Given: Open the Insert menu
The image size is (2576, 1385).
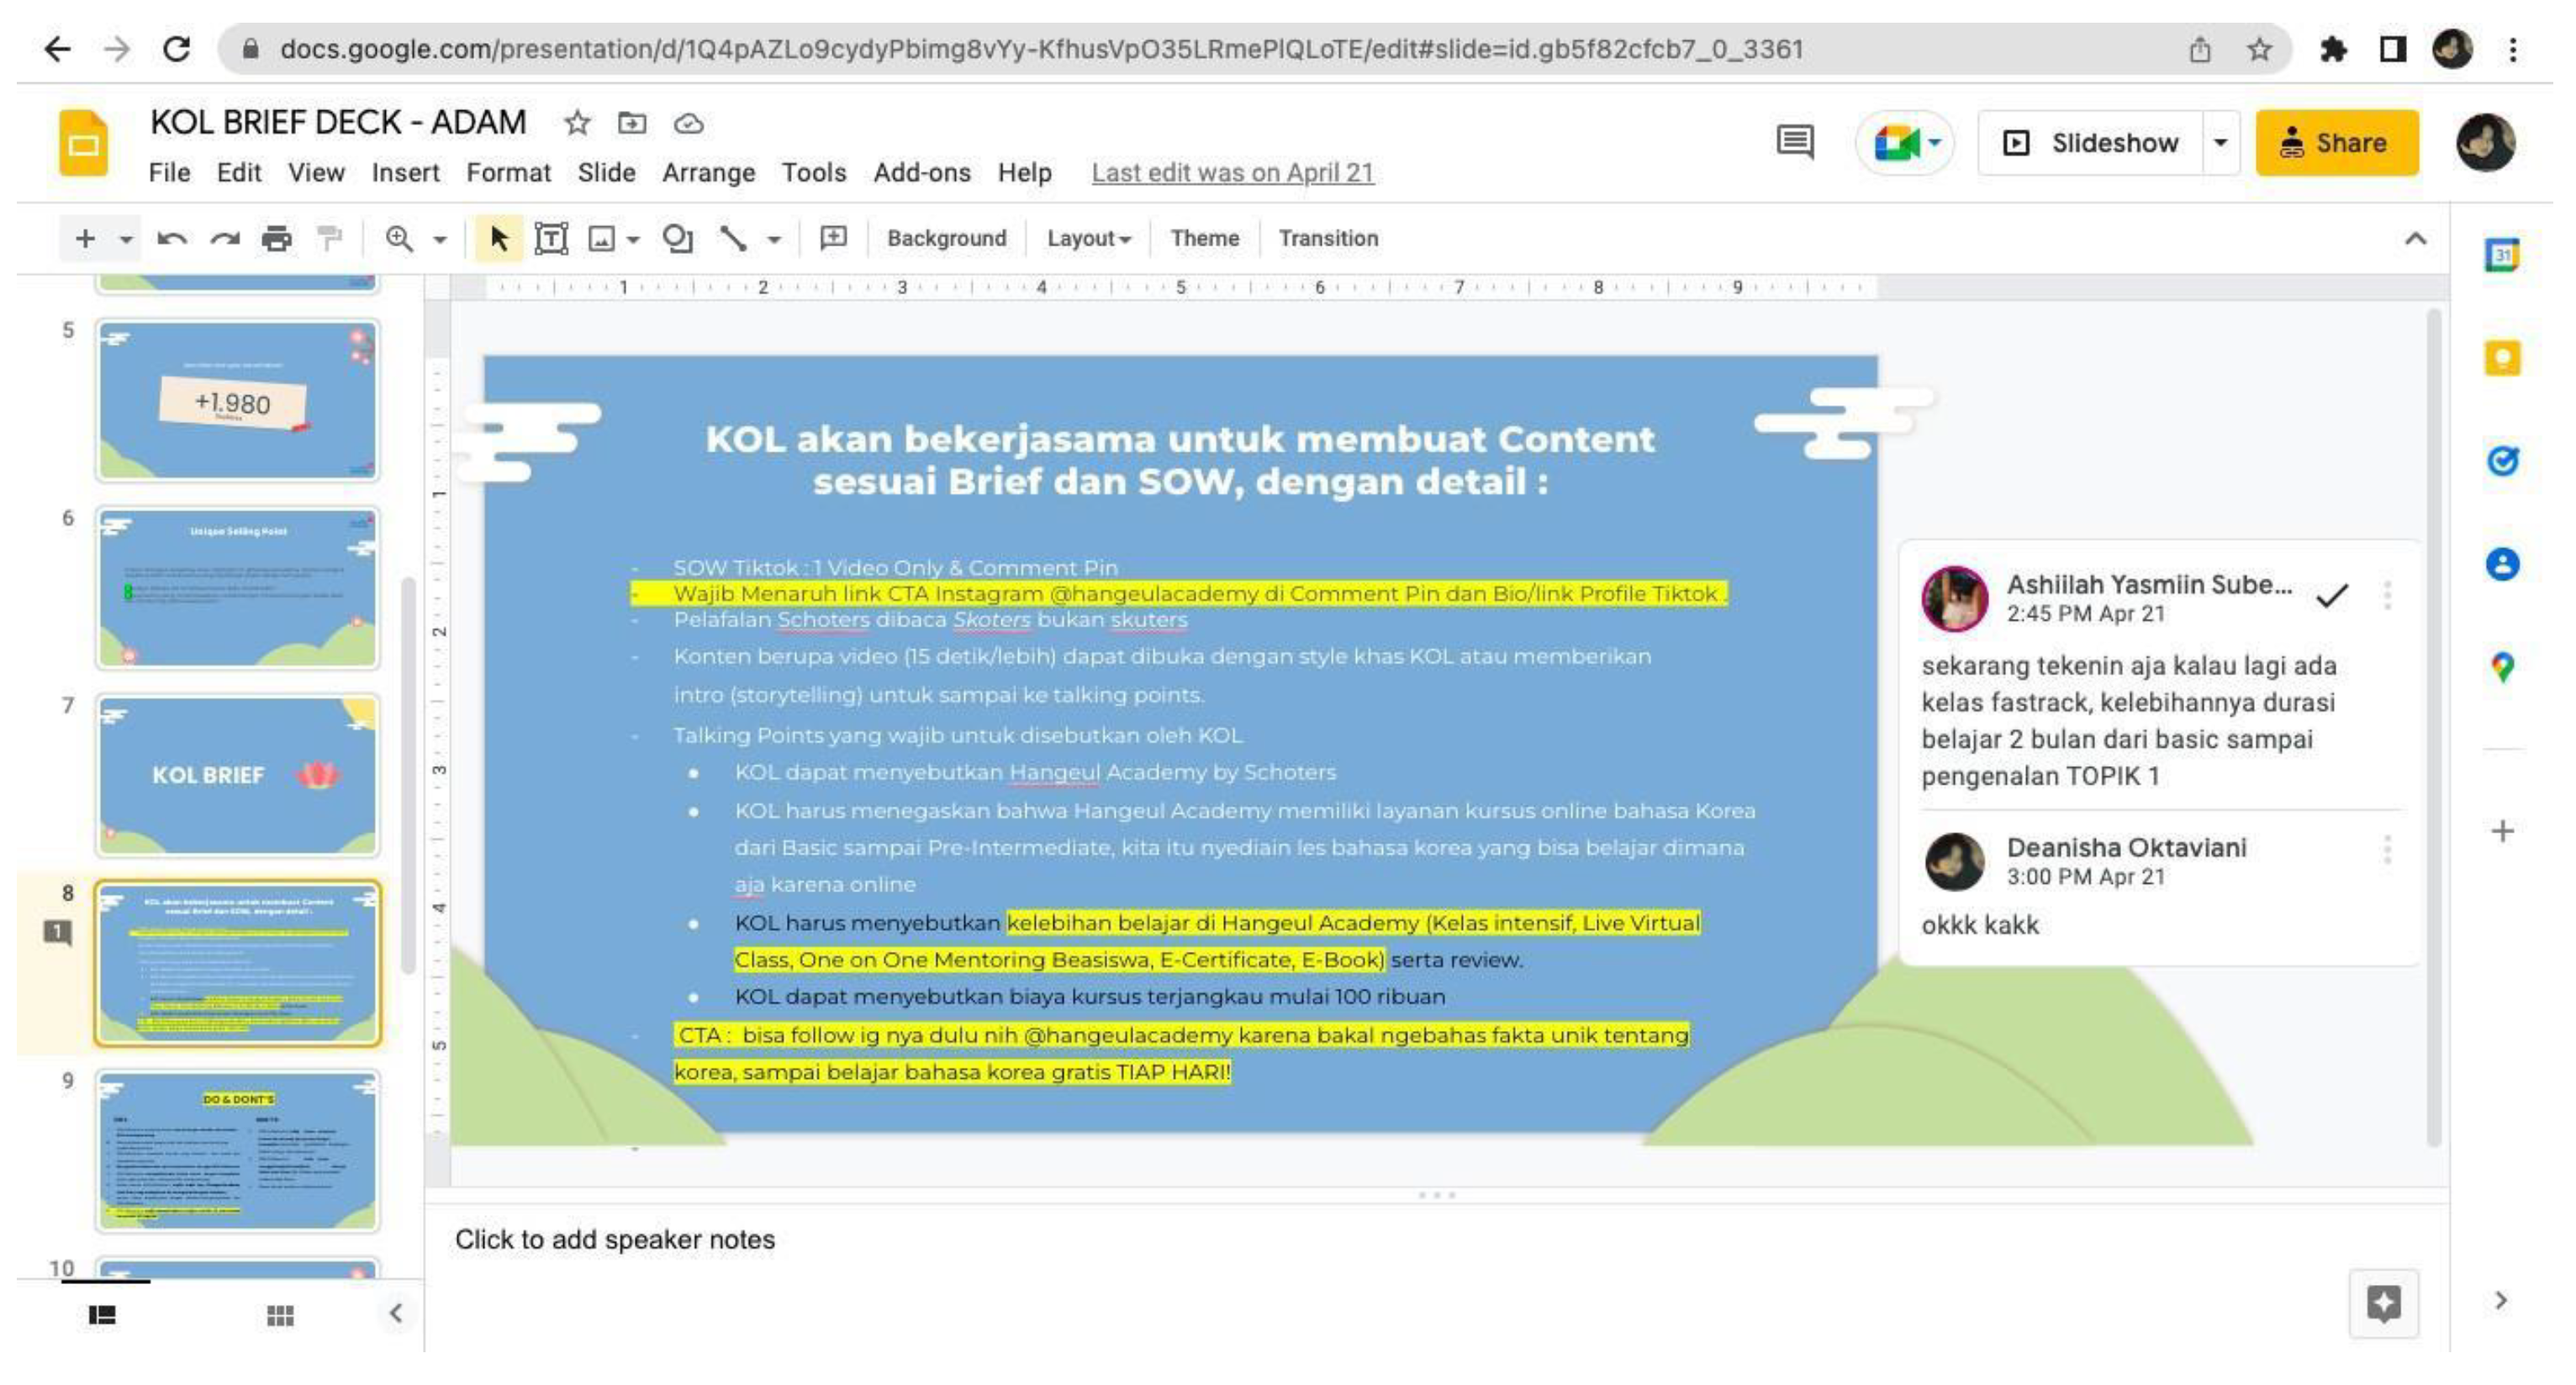Looking at the screenshot, I should (405, 173).
